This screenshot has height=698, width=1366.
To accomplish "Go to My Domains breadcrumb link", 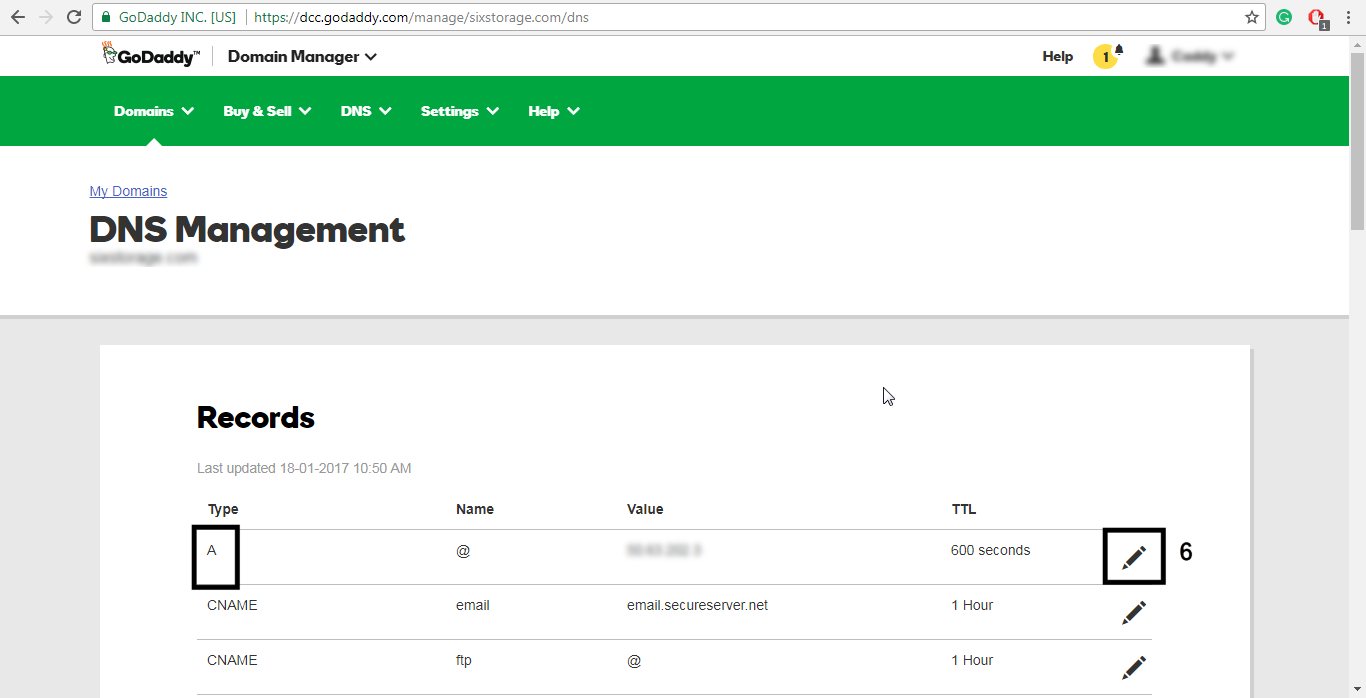I will coord(128,191).
